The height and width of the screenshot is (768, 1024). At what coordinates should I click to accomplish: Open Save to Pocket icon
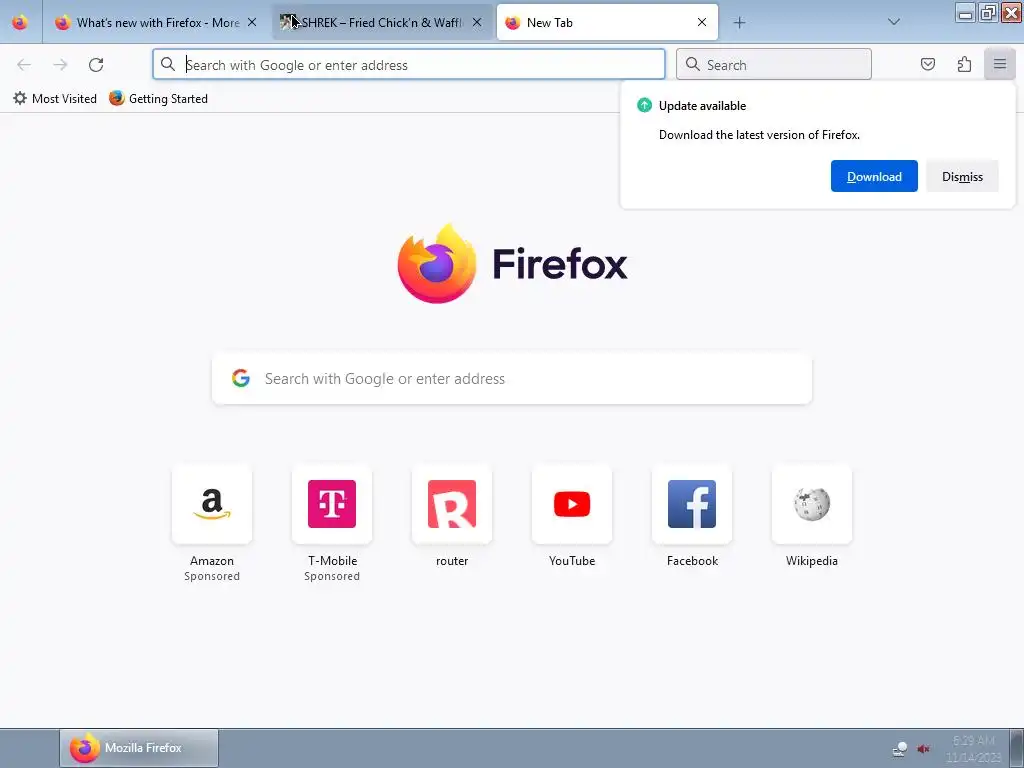(928, 65)
